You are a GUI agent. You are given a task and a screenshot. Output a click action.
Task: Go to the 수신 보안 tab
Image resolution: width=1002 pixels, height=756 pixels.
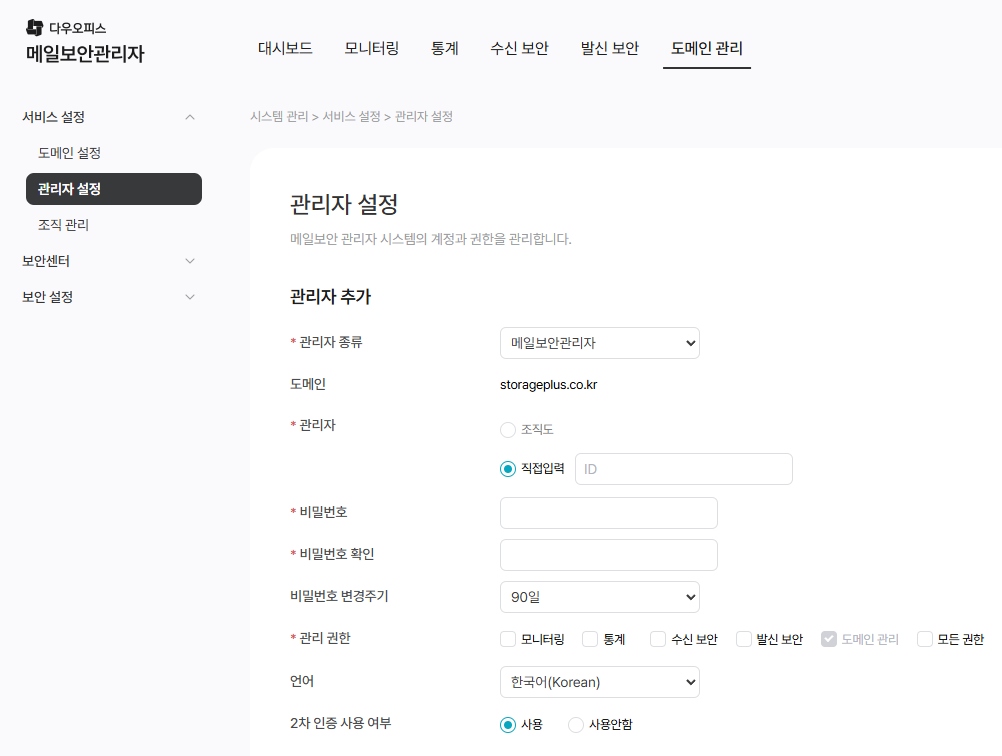coord(519,48)
